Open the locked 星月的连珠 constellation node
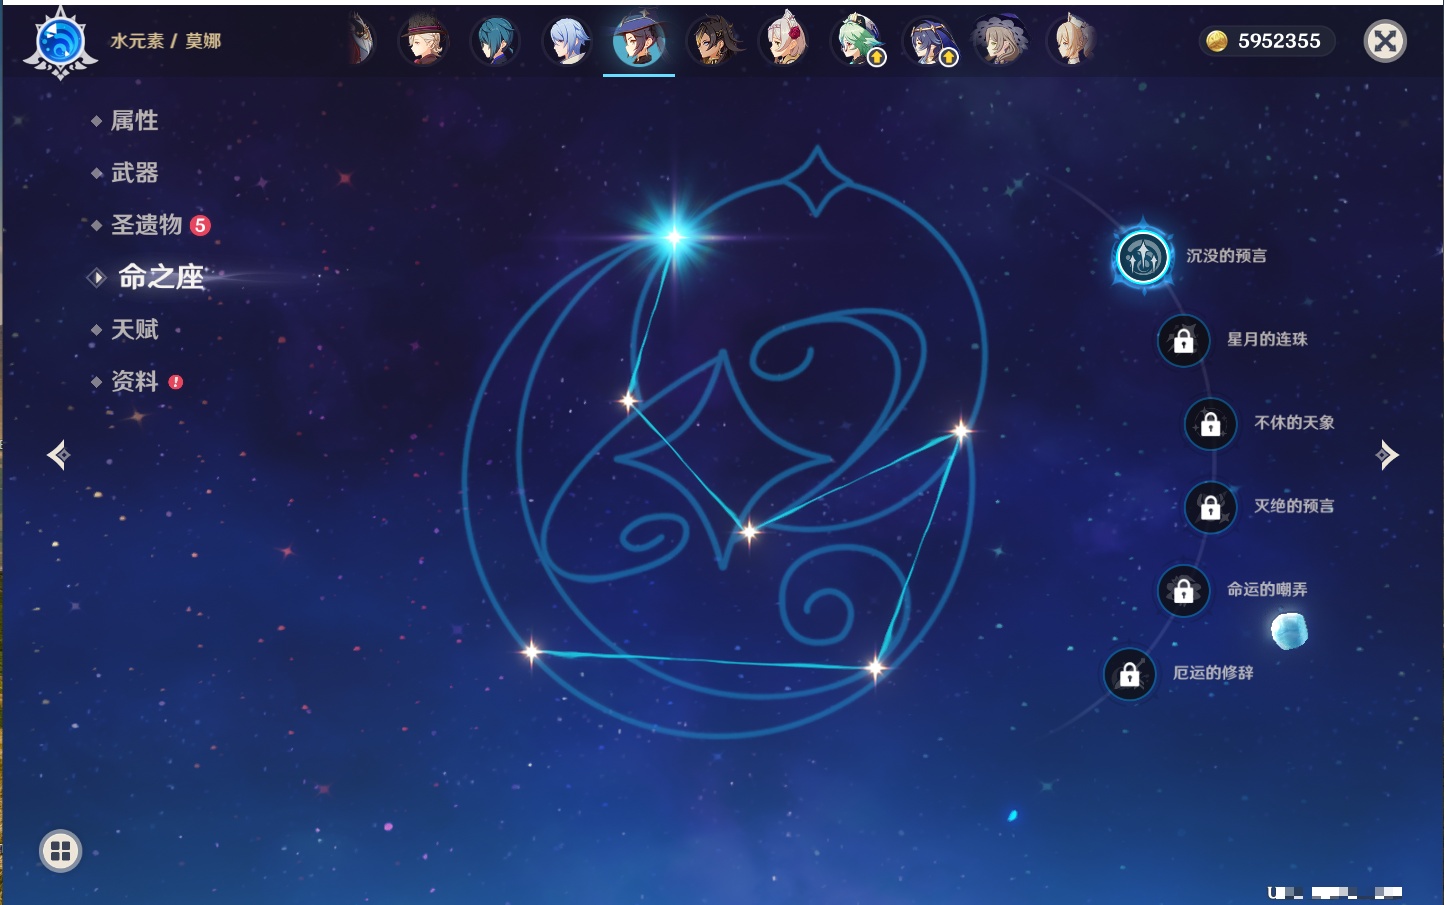Image resolution: width=1444 pixels, height=905 pixels. coord(1184,340)
